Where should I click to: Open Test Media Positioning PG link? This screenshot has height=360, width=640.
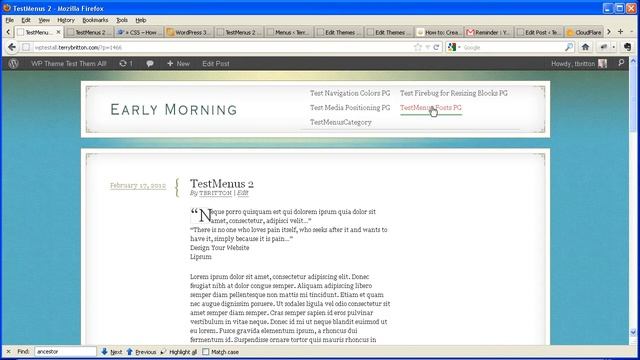[350, 108]
